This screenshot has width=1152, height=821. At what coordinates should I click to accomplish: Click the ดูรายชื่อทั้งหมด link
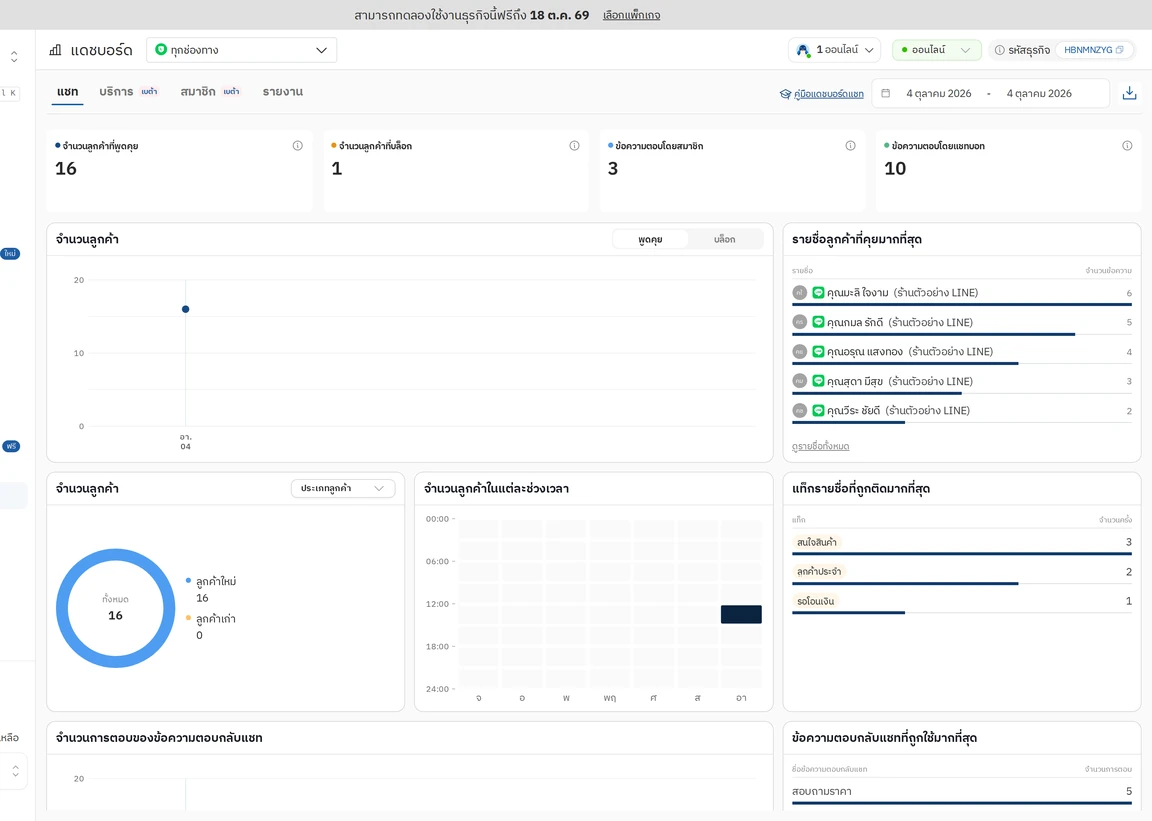821,446
